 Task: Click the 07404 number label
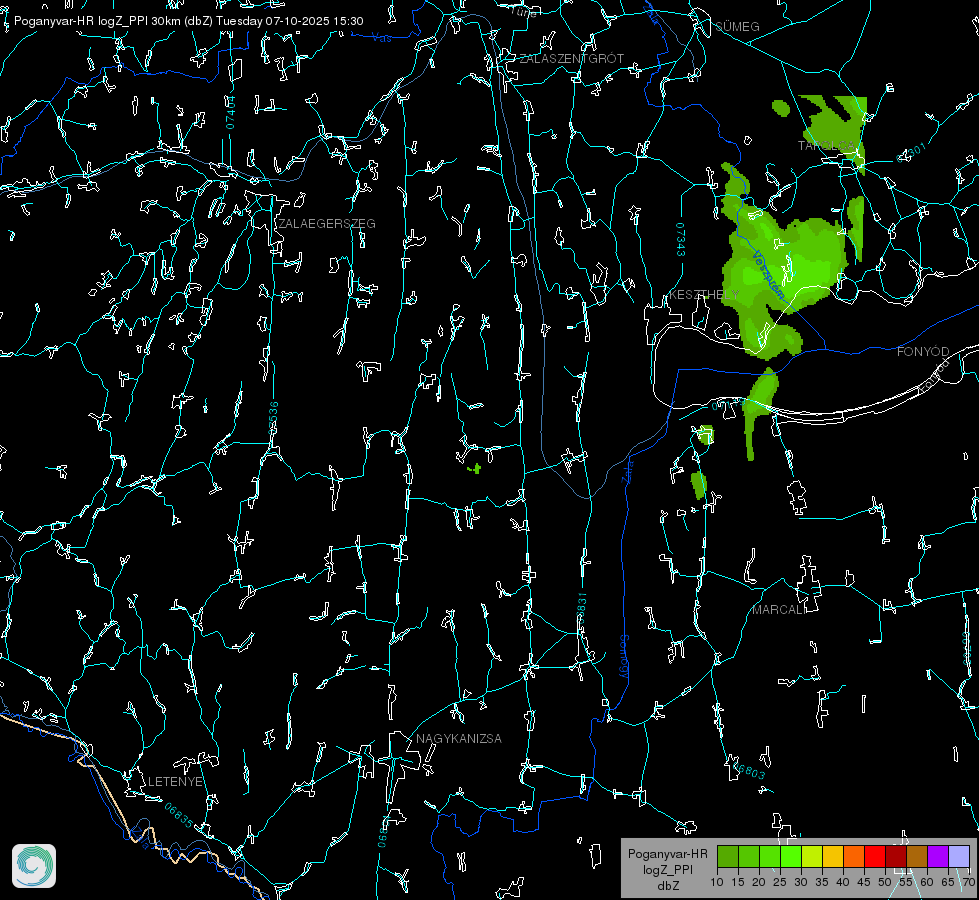point(230,112)
